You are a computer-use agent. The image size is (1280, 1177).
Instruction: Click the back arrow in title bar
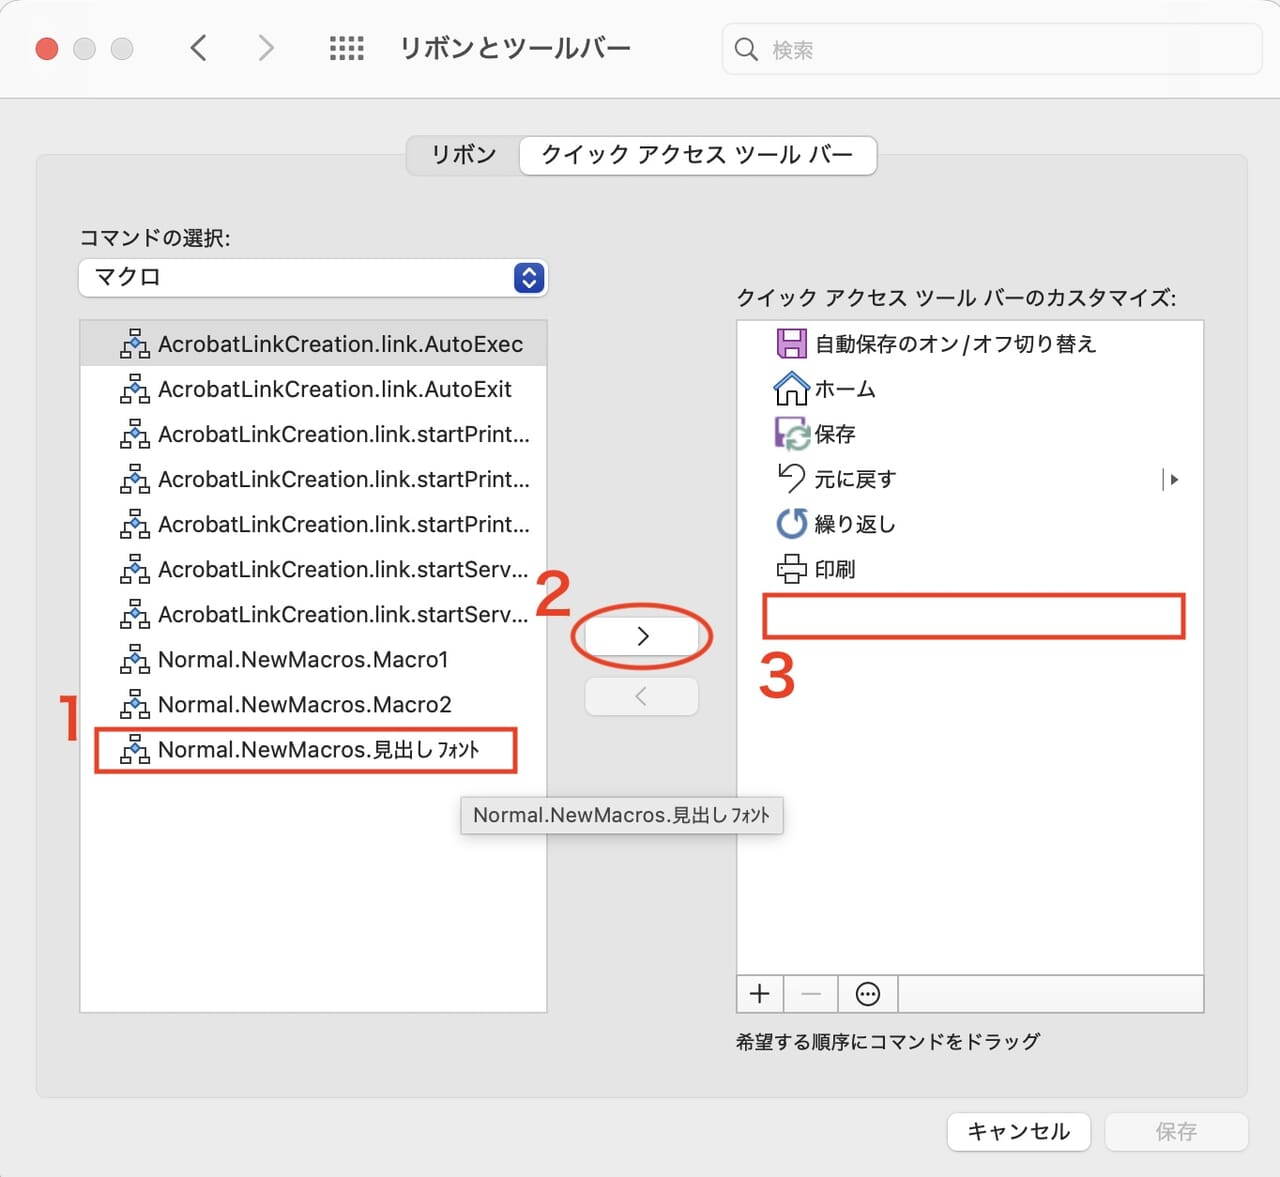pos(198,48)
